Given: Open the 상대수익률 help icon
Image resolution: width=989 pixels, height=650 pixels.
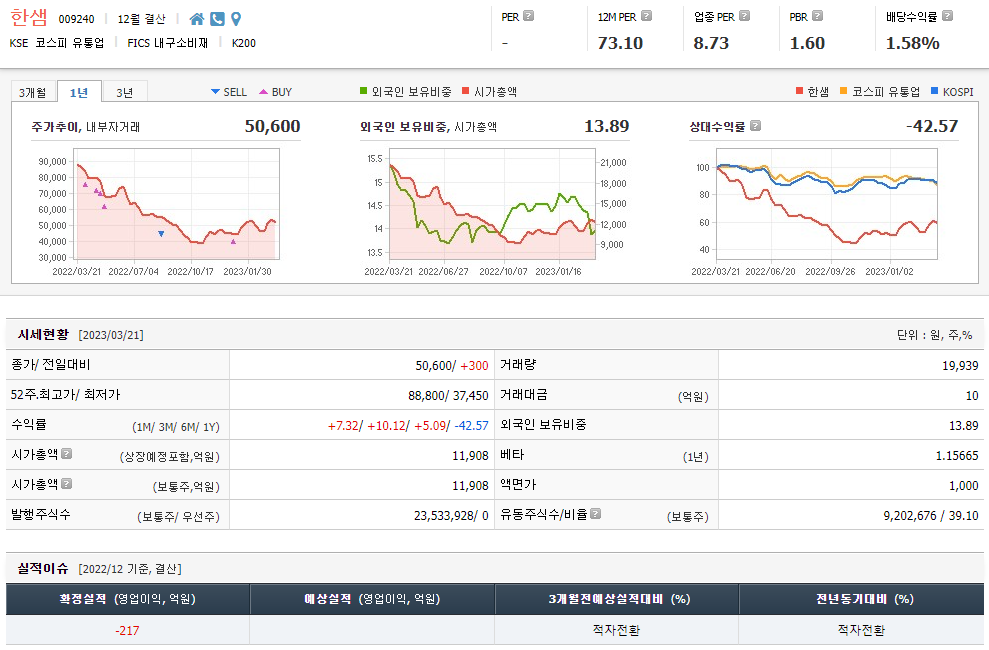Looking at the screenshot, I should (x=756, y=125).
